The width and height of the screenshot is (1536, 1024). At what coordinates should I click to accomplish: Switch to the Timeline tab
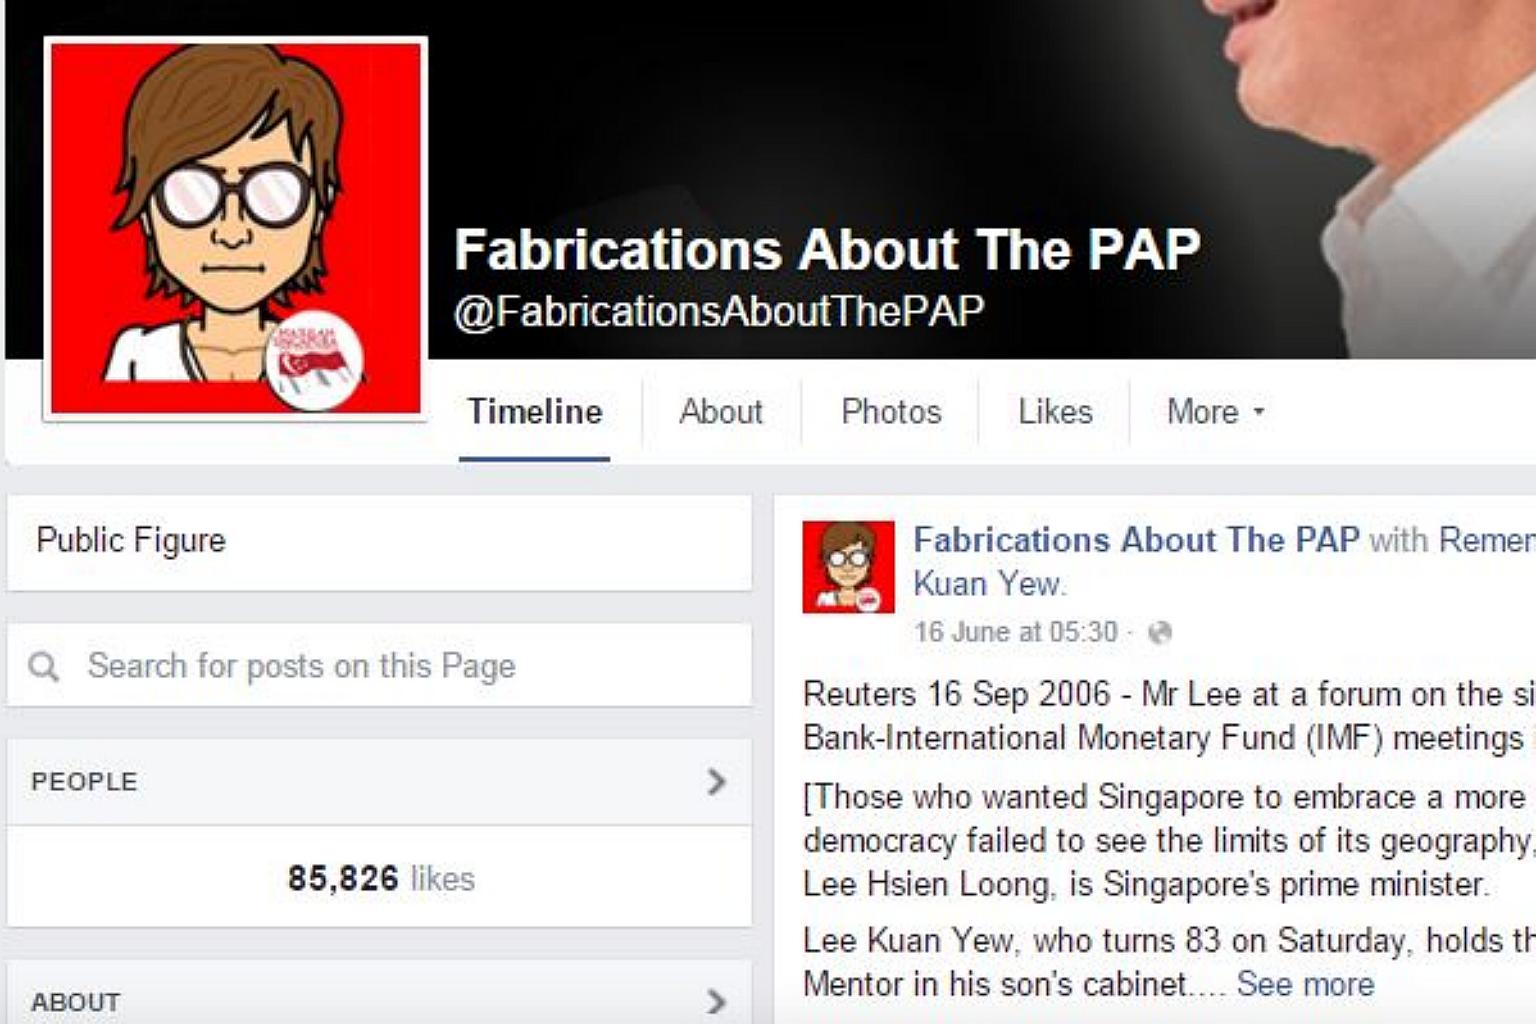535,411
